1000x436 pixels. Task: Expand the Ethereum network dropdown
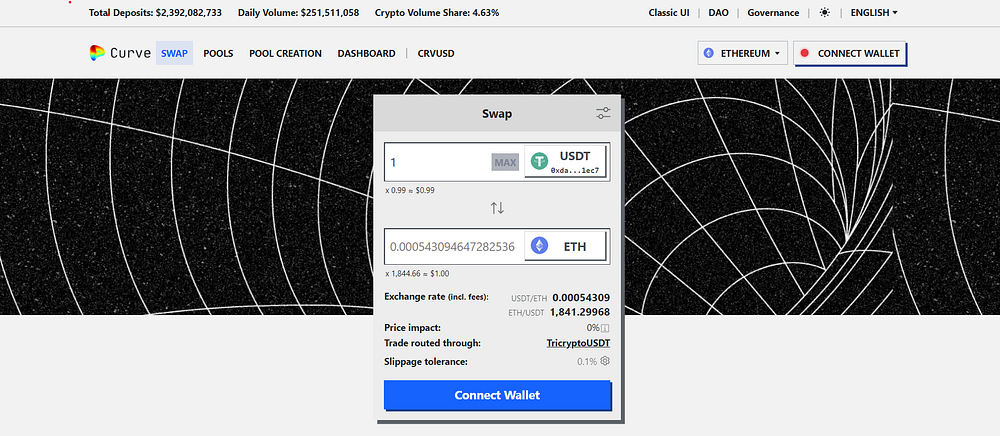(742, 54)
